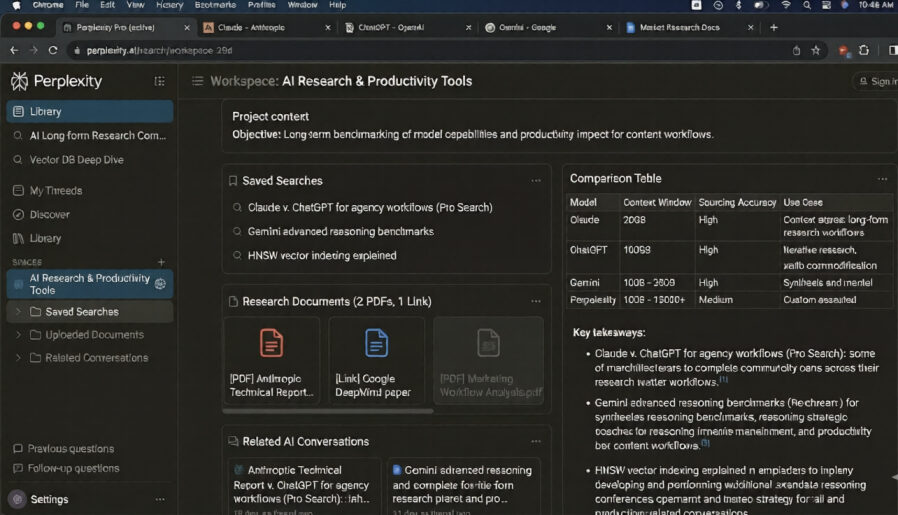Open Related Conversations folder in sidebar

tap(90, 357)
